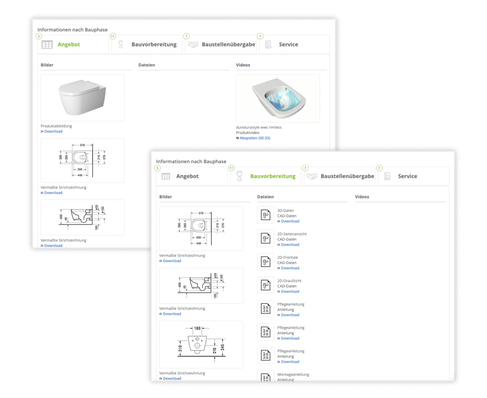Open the Angebot tab in the back panel
The image size is (487, 398).
click(73, 45)
